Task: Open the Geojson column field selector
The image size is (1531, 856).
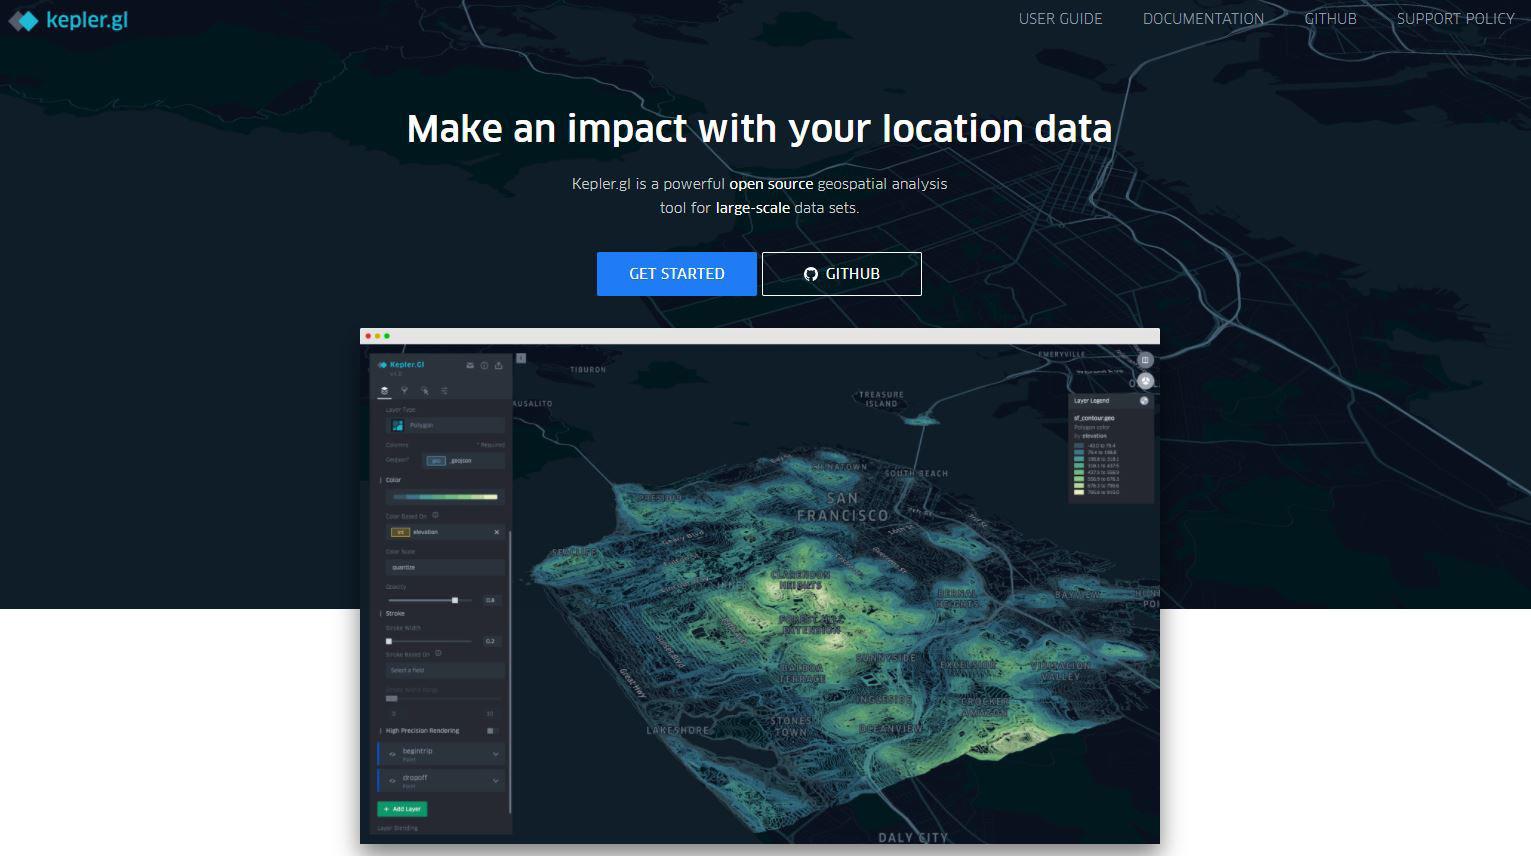Action: coord(464,461)
